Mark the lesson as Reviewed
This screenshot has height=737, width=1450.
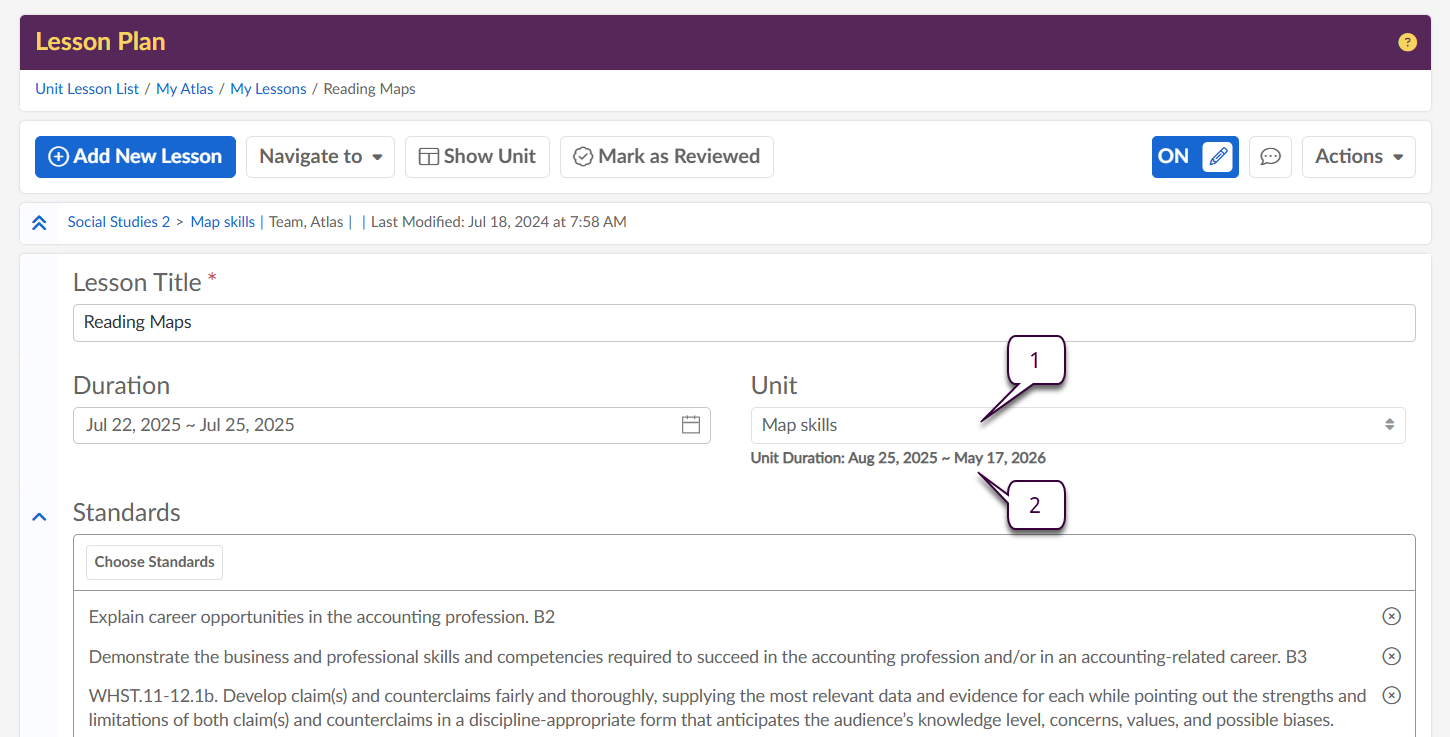[666, 157]
